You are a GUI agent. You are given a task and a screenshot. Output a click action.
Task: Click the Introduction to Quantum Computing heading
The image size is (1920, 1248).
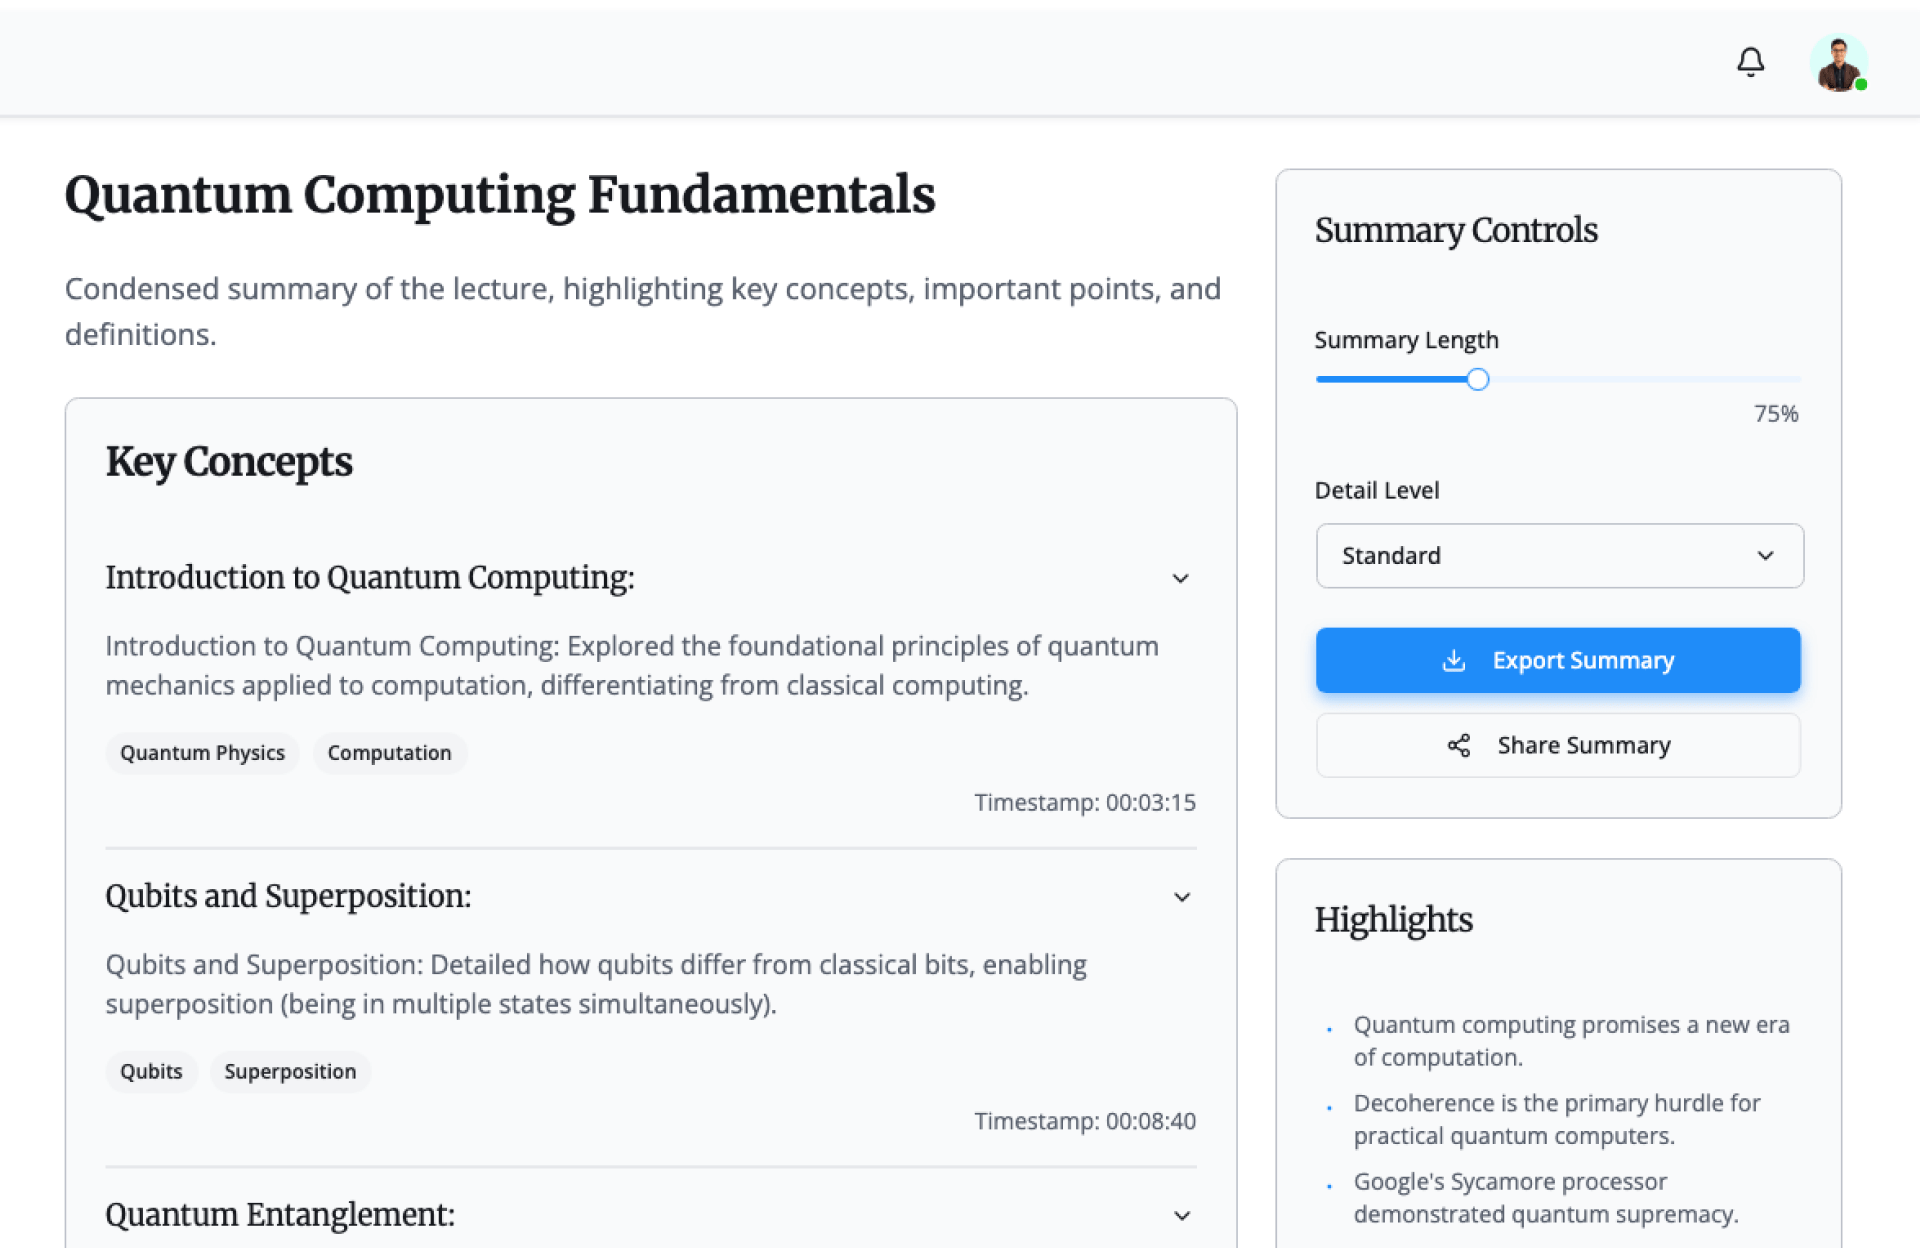(x=370, y=578)
